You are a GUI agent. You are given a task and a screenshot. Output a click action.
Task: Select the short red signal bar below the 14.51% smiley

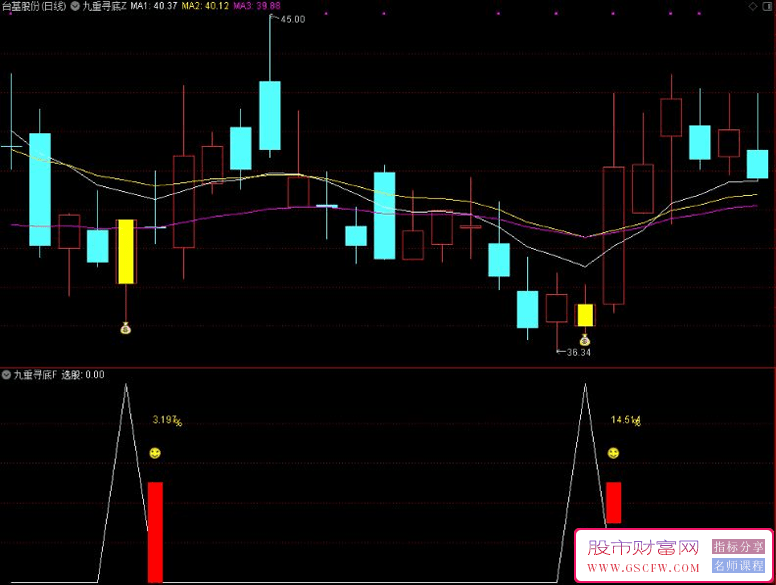[614, 503]
